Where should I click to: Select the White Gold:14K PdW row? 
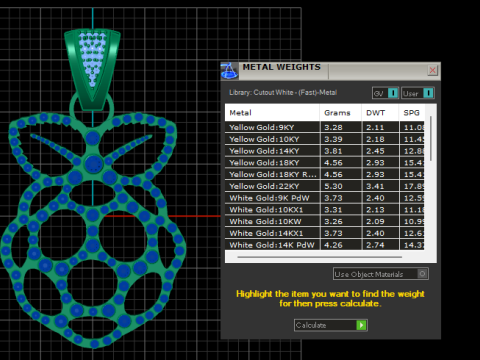click(325, 245)
